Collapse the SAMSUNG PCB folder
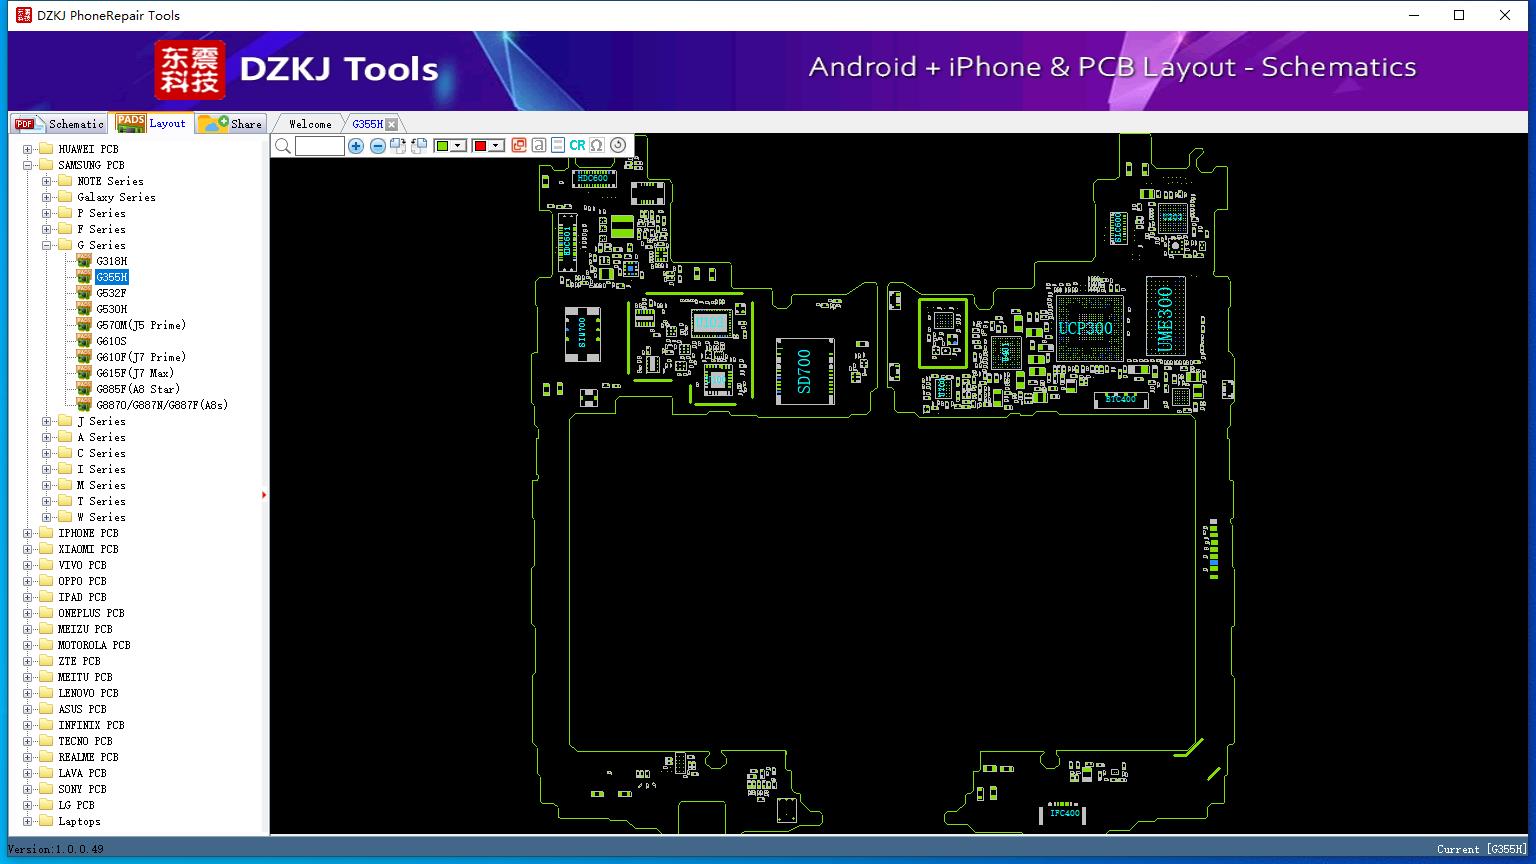The width and height of the screenshot is (1536, 864). (28, 165)
